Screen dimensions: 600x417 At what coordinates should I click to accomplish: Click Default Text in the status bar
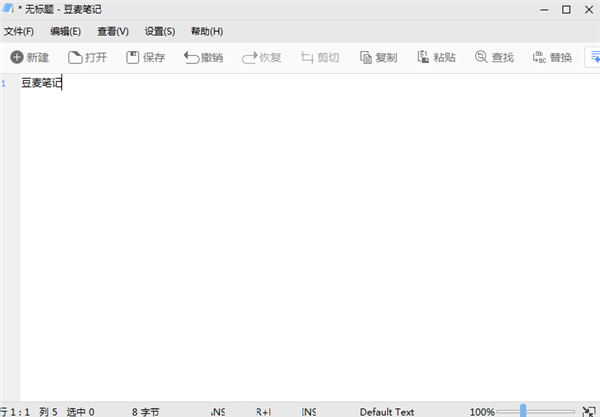[x=387, y=411]
